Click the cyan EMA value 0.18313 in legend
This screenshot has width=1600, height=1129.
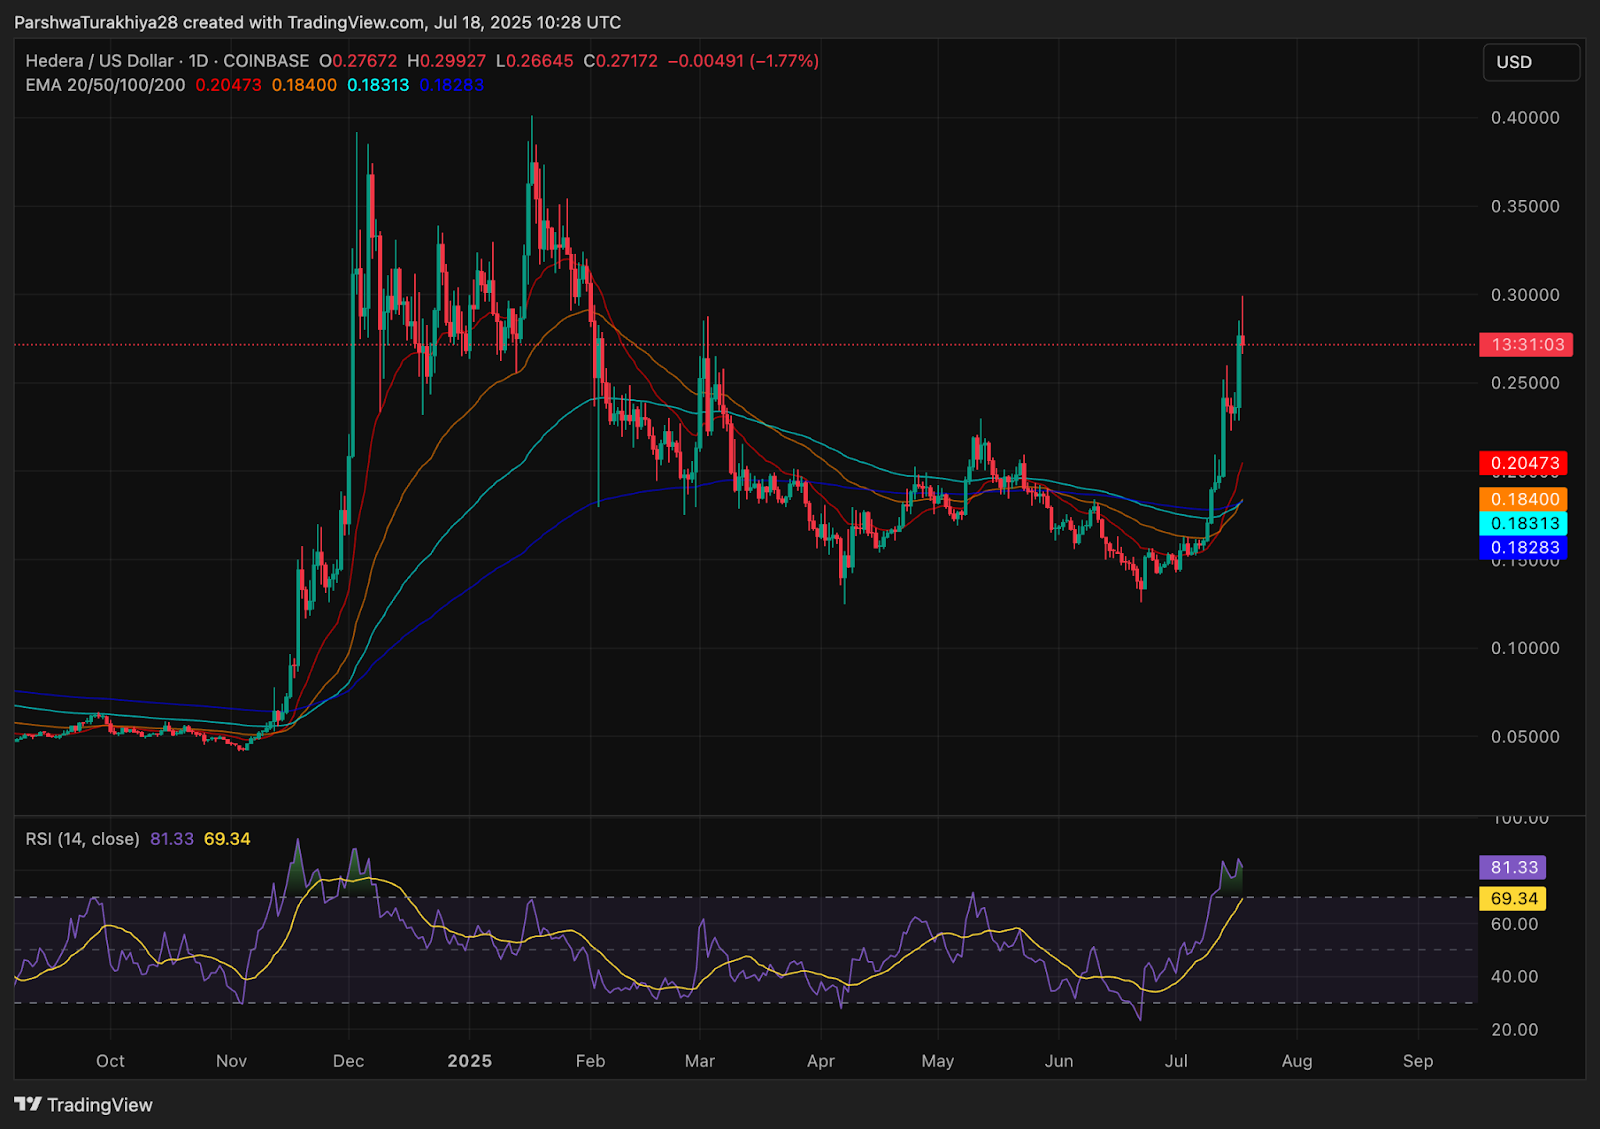(378, 85)
